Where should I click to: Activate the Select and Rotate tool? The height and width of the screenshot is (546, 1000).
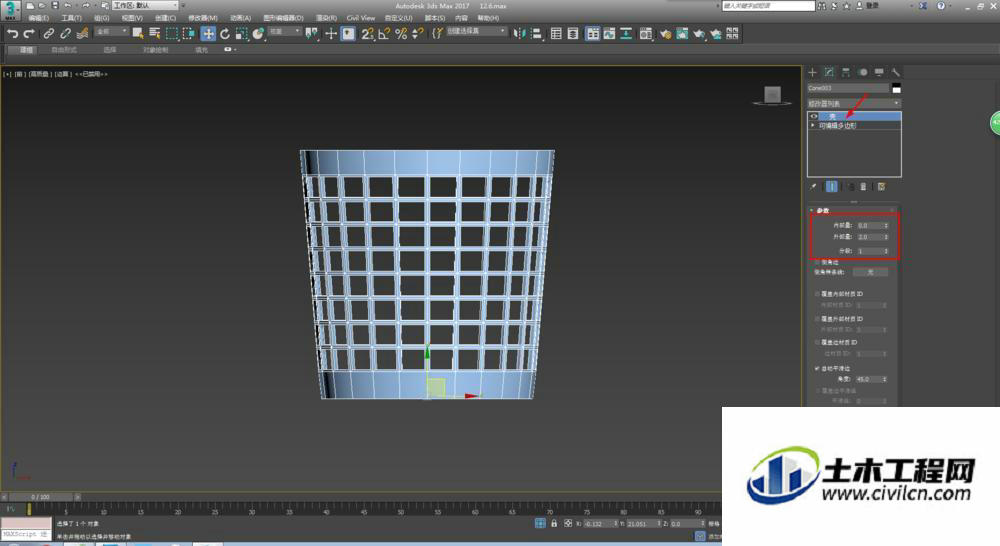pyautogui.click(x=224, y=34)
